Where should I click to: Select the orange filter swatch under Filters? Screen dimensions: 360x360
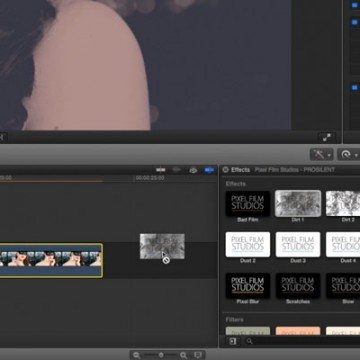pos(298,331)
